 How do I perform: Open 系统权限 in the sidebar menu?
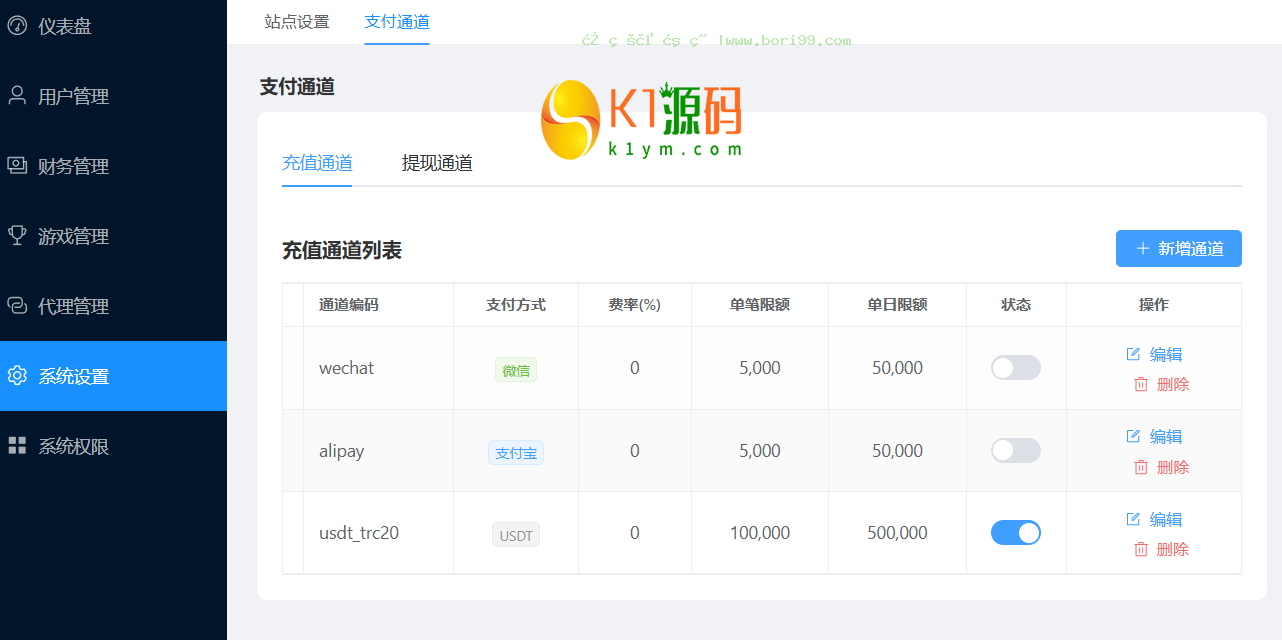click(x=113, y=446)
